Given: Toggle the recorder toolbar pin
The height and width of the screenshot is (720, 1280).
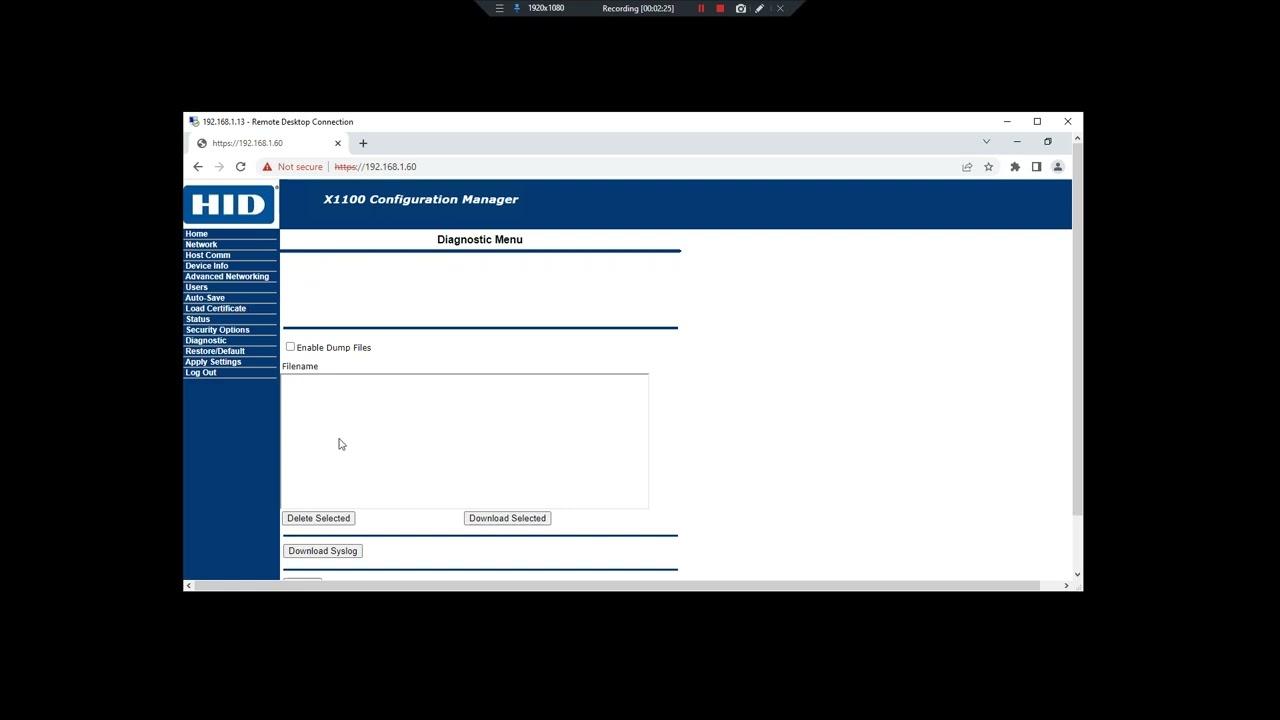Looking at the screenshot, I should click(x=517, y=8).
